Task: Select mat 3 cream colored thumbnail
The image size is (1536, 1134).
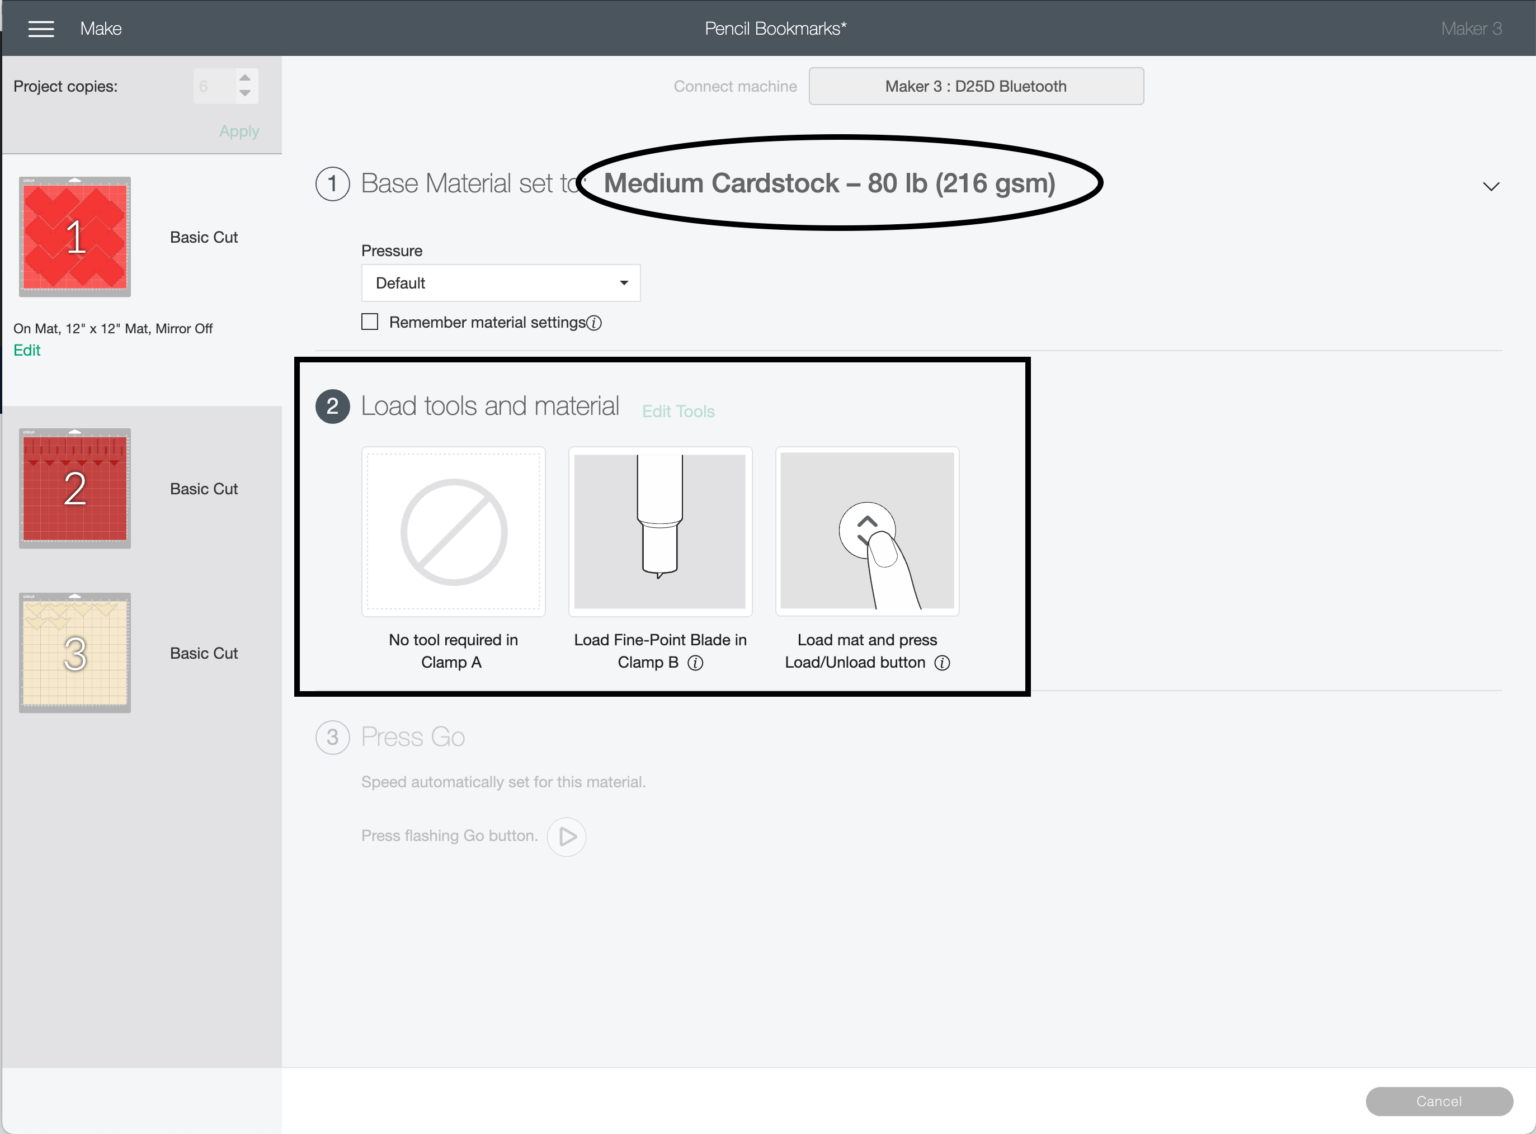Action: (75, 653)
